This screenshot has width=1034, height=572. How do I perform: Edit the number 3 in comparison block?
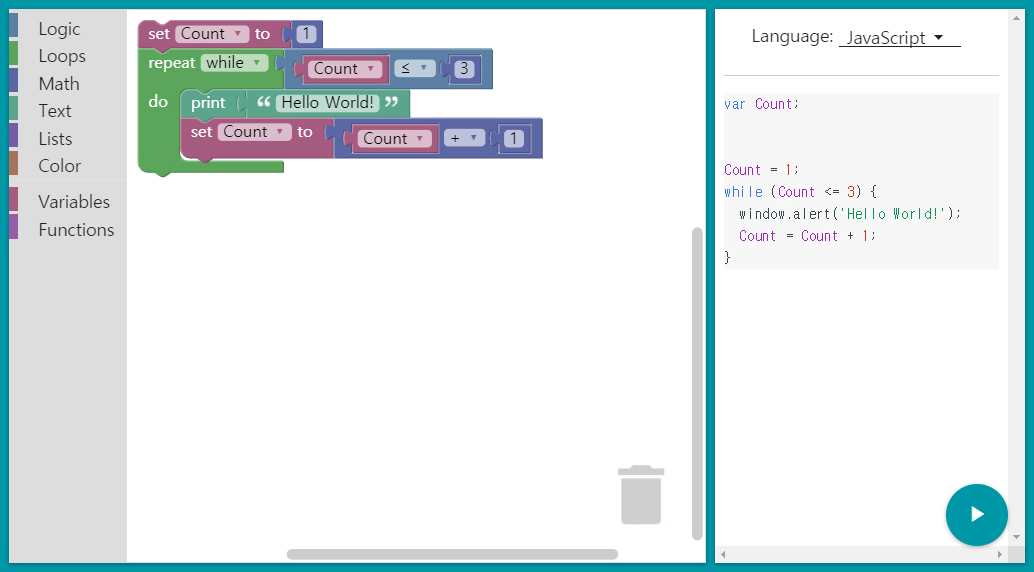(x=464, y=69)
